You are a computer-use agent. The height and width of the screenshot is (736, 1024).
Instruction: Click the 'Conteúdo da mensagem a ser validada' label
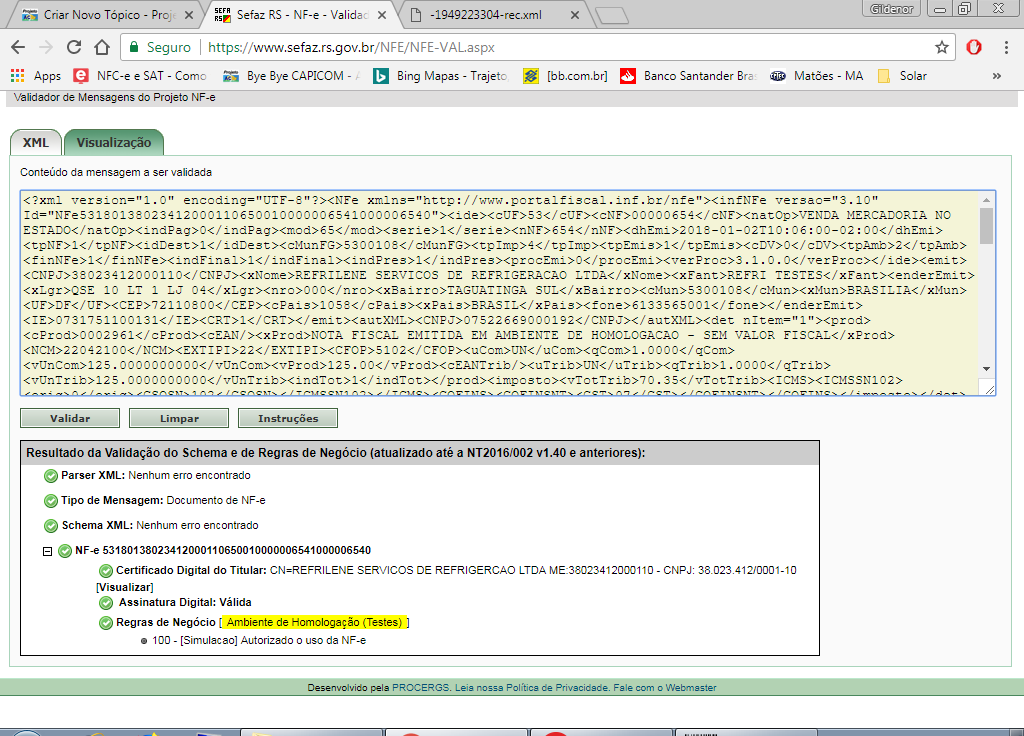(116, 172)
